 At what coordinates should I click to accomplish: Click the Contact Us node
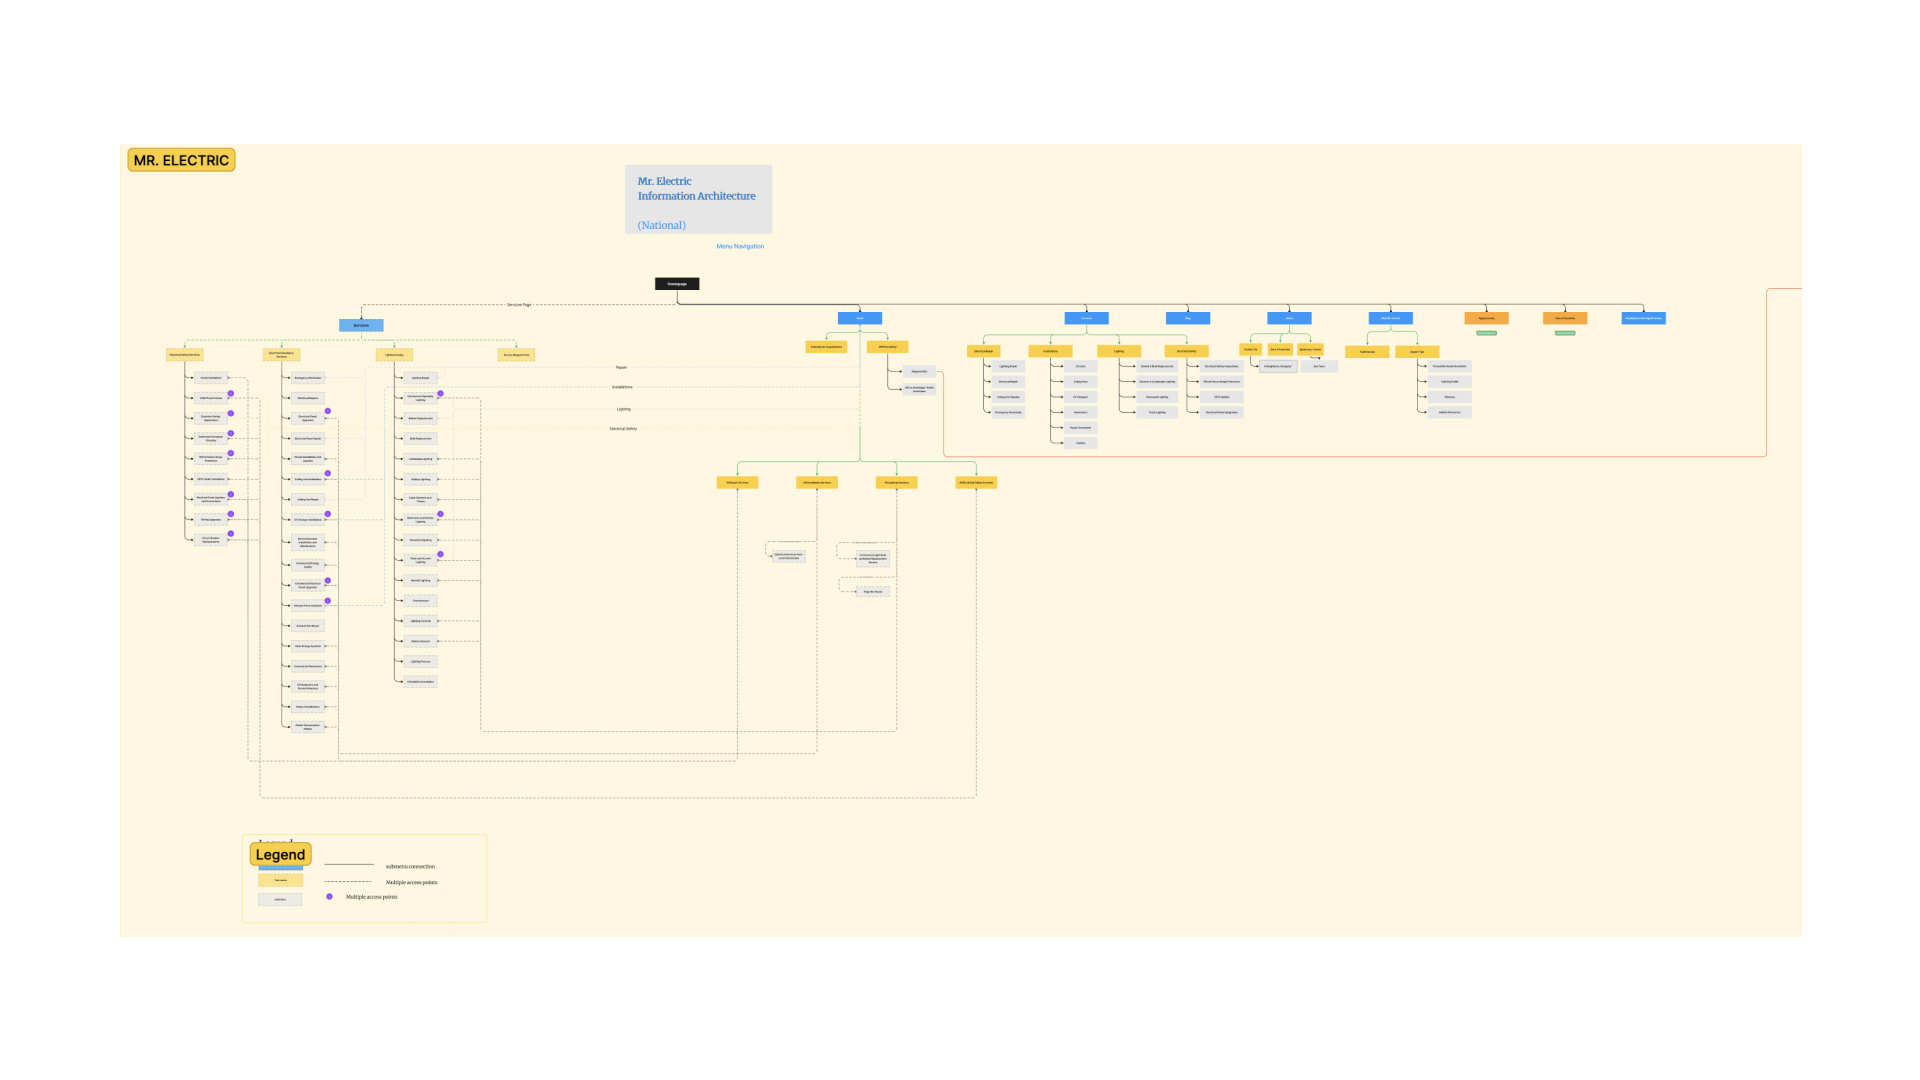[x=1251, y=349]
